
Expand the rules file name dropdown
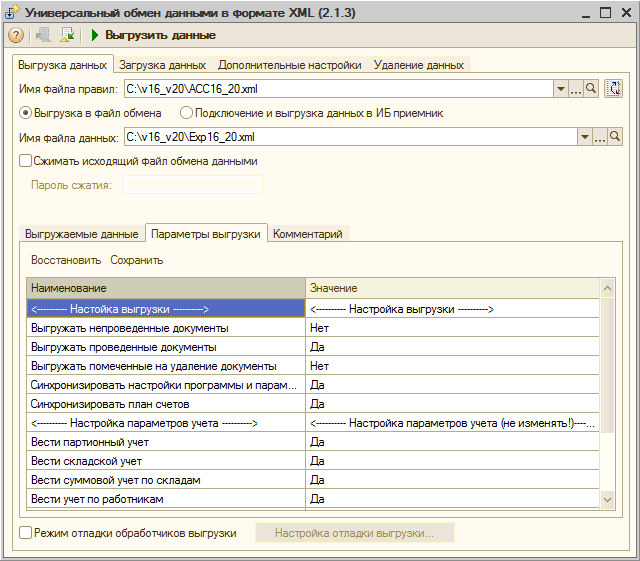[561, 89]
